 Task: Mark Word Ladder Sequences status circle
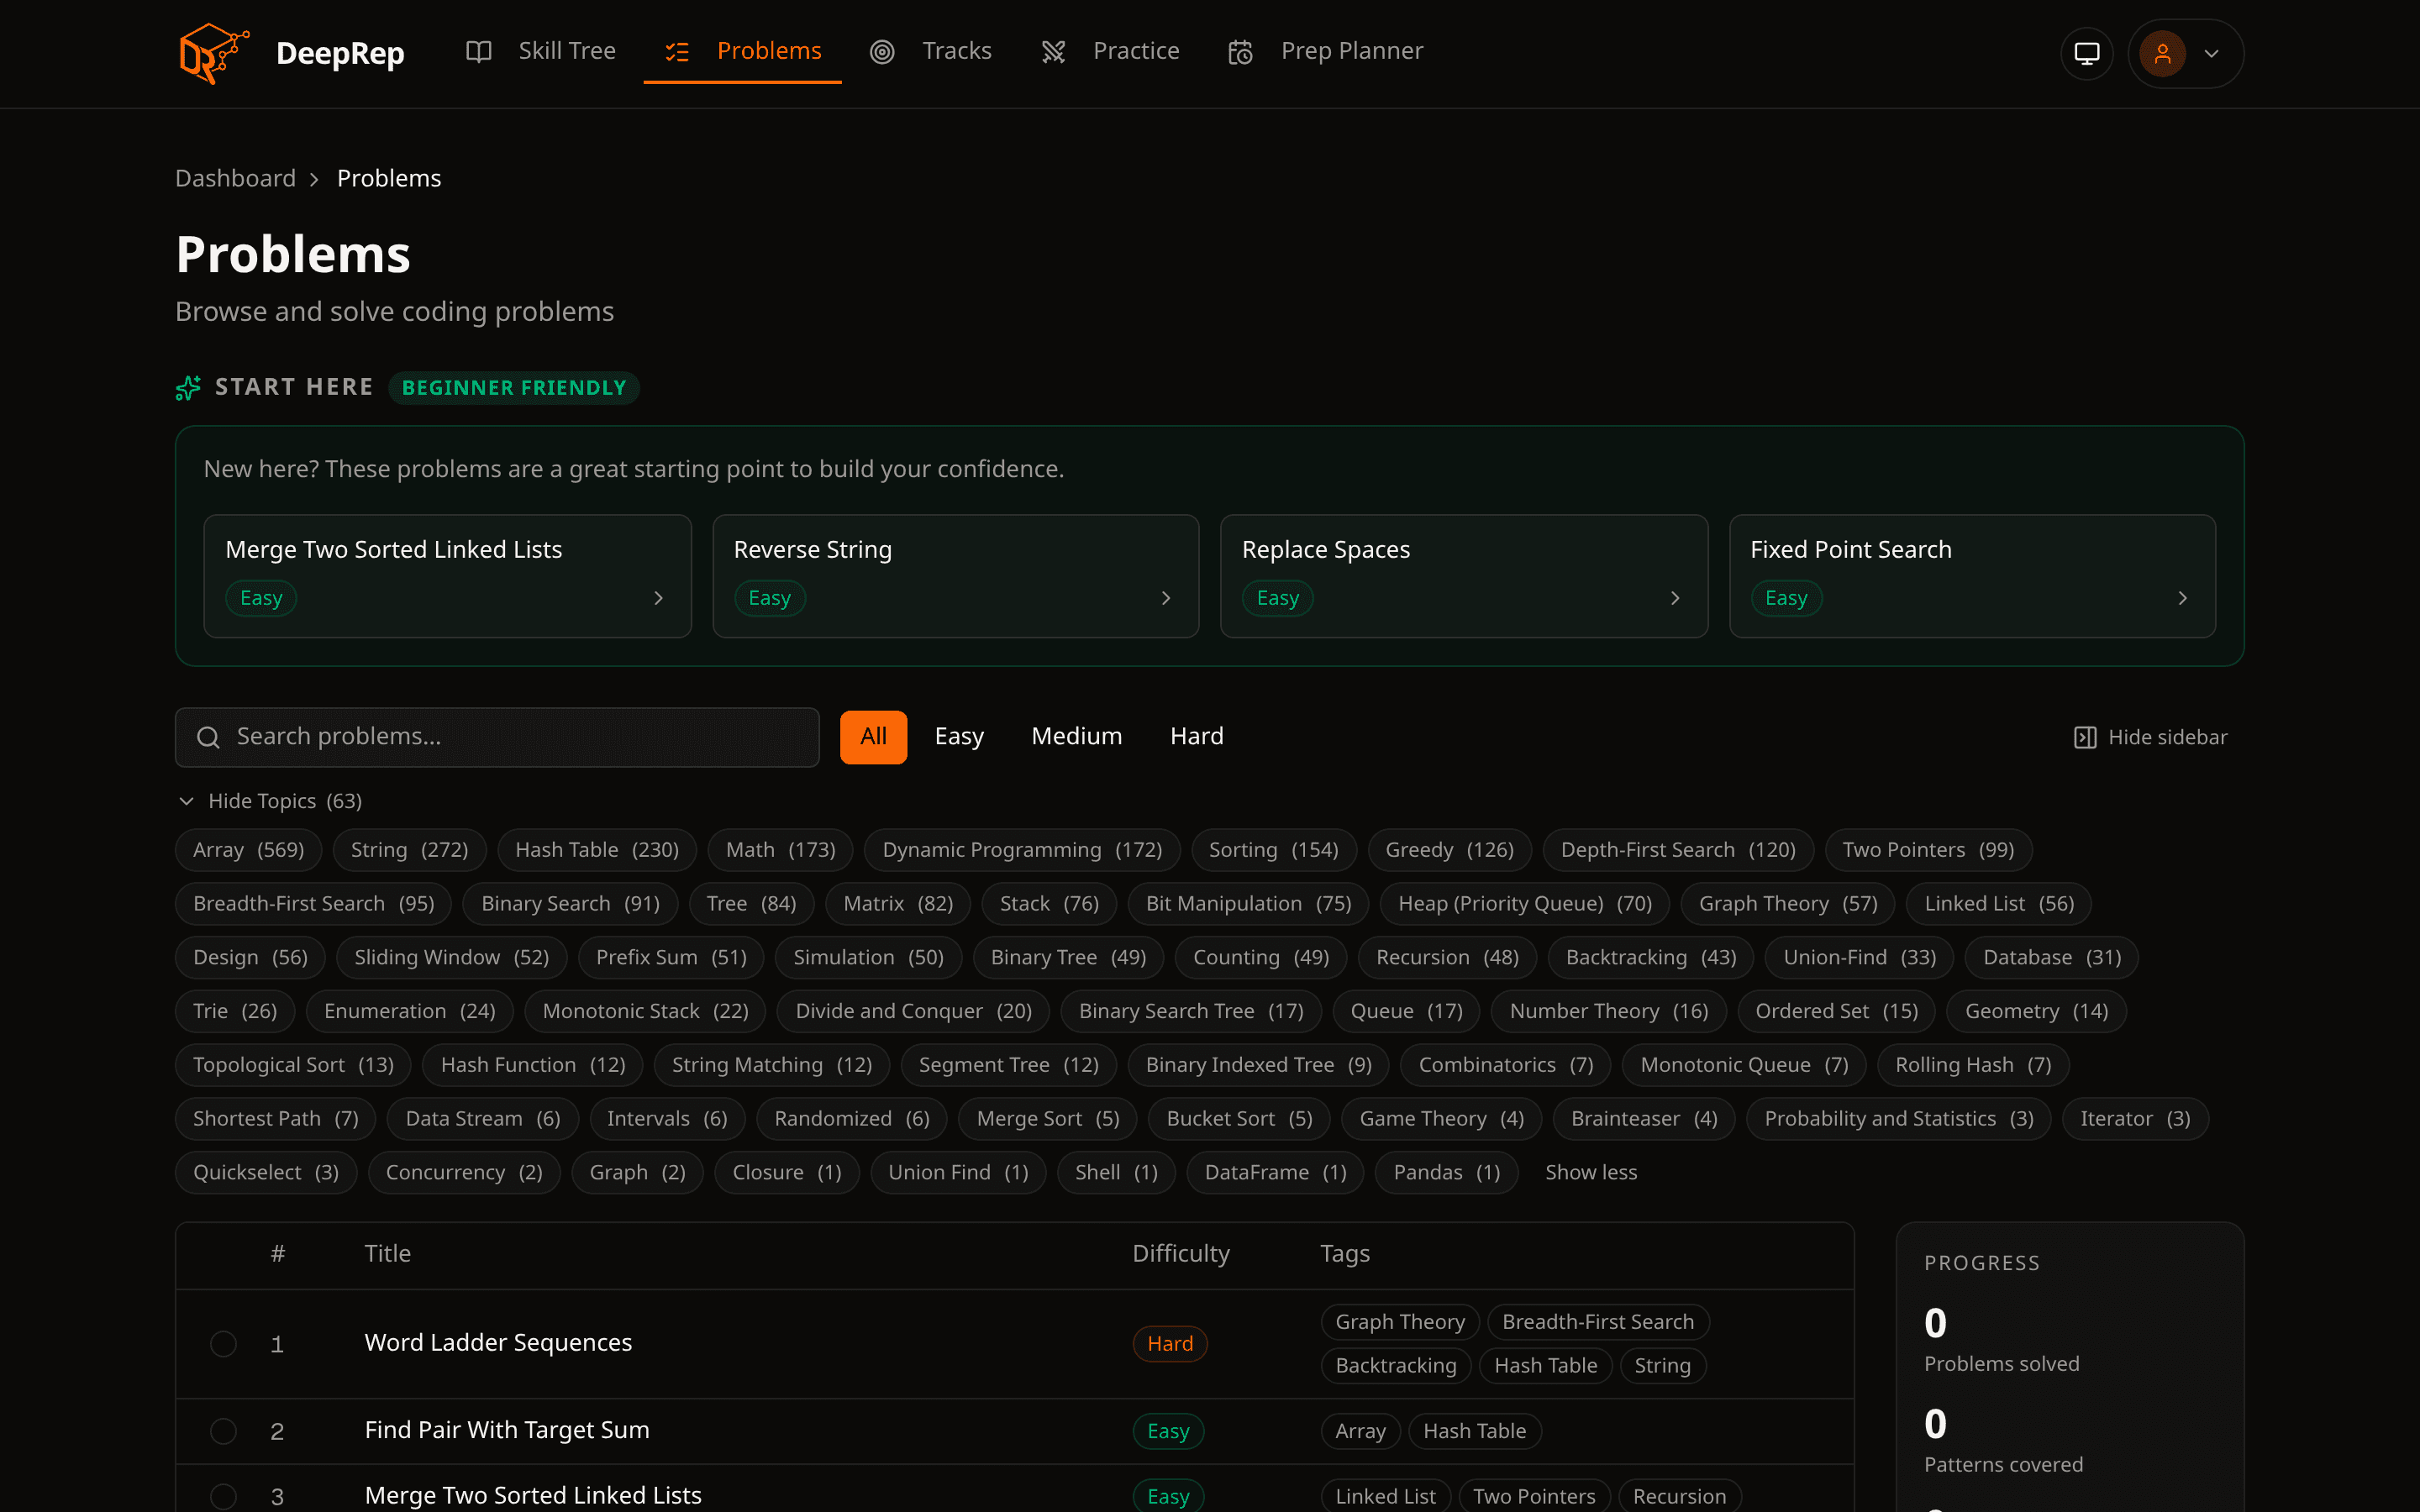(x=223, y=1343)
